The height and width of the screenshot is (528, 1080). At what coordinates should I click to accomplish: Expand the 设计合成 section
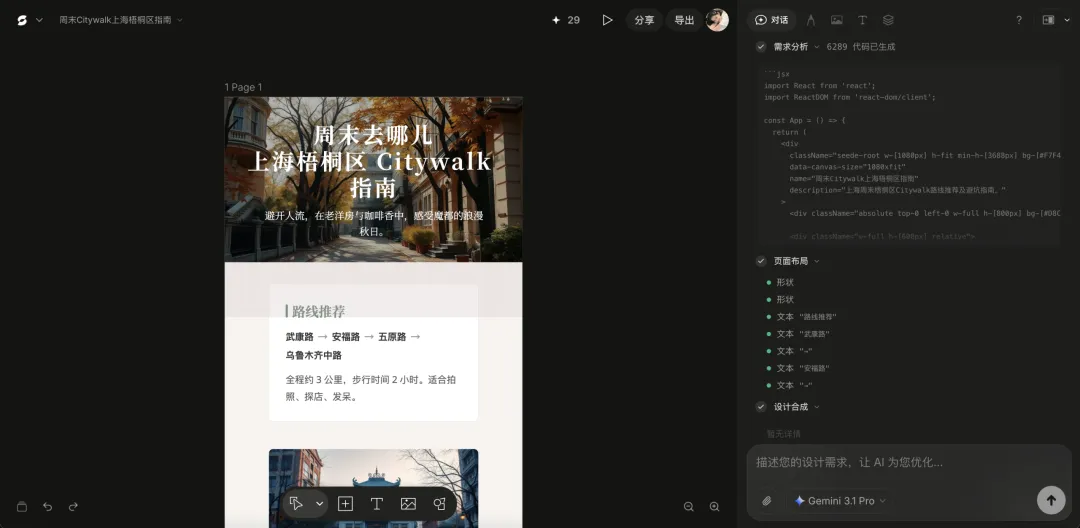[x=817, y=407]
